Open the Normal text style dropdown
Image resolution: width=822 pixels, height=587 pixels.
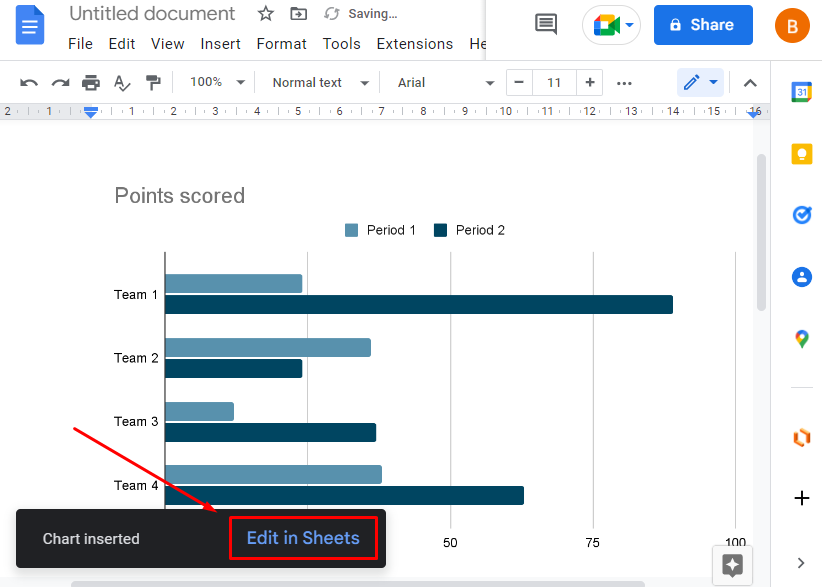pos(320,83)
